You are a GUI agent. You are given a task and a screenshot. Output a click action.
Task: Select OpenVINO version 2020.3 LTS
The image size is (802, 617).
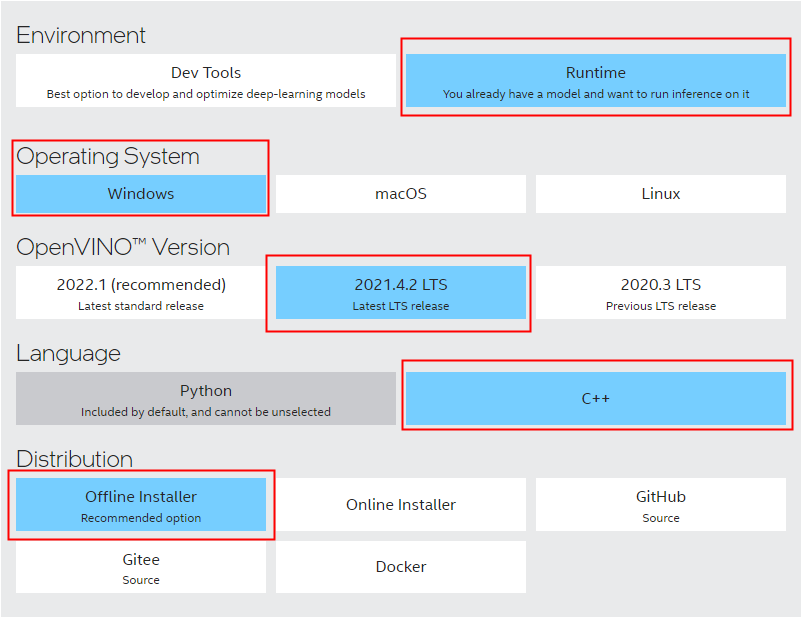[x=661, y=293]
